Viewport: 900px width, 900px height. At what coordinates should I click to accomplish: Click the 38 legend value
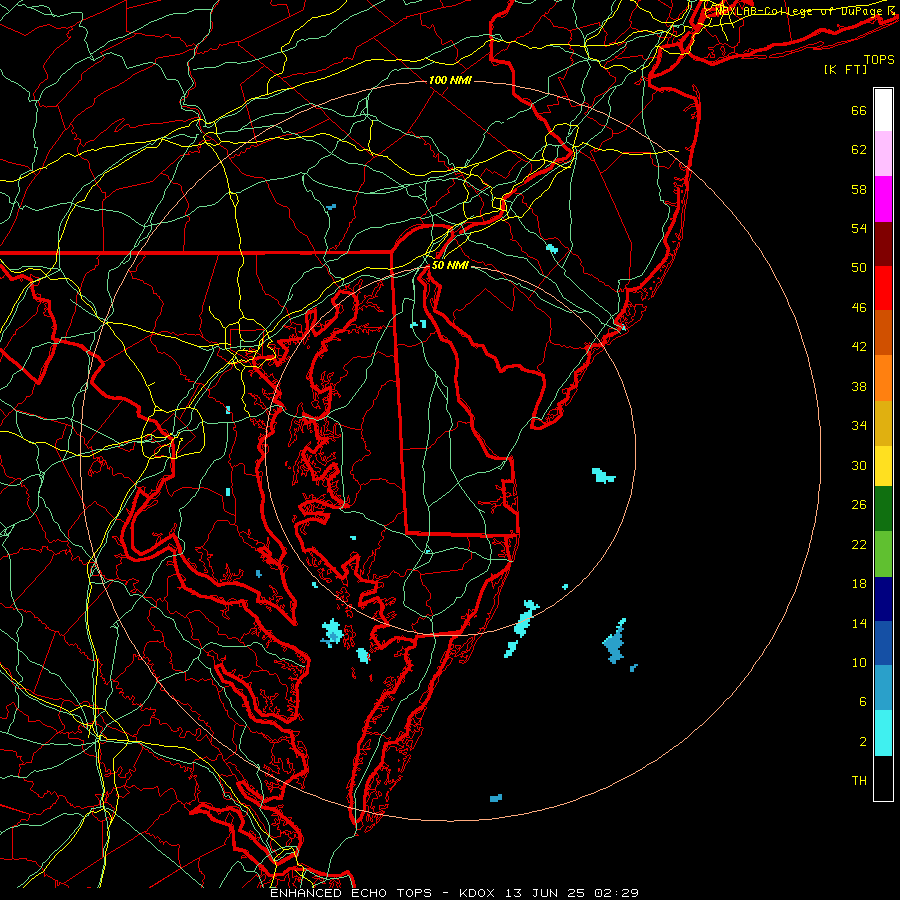[x=859, y=386]
